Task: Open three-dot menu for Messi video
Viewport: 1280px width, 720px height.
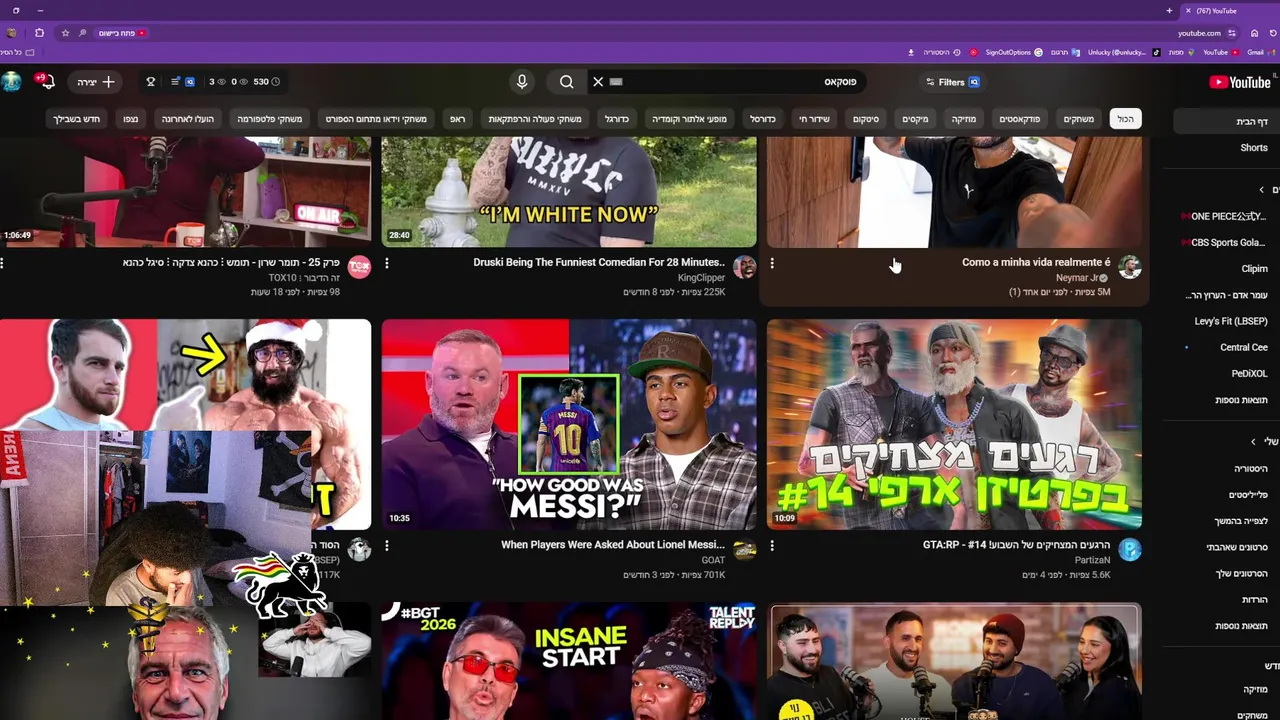Action: coord(387,546)
